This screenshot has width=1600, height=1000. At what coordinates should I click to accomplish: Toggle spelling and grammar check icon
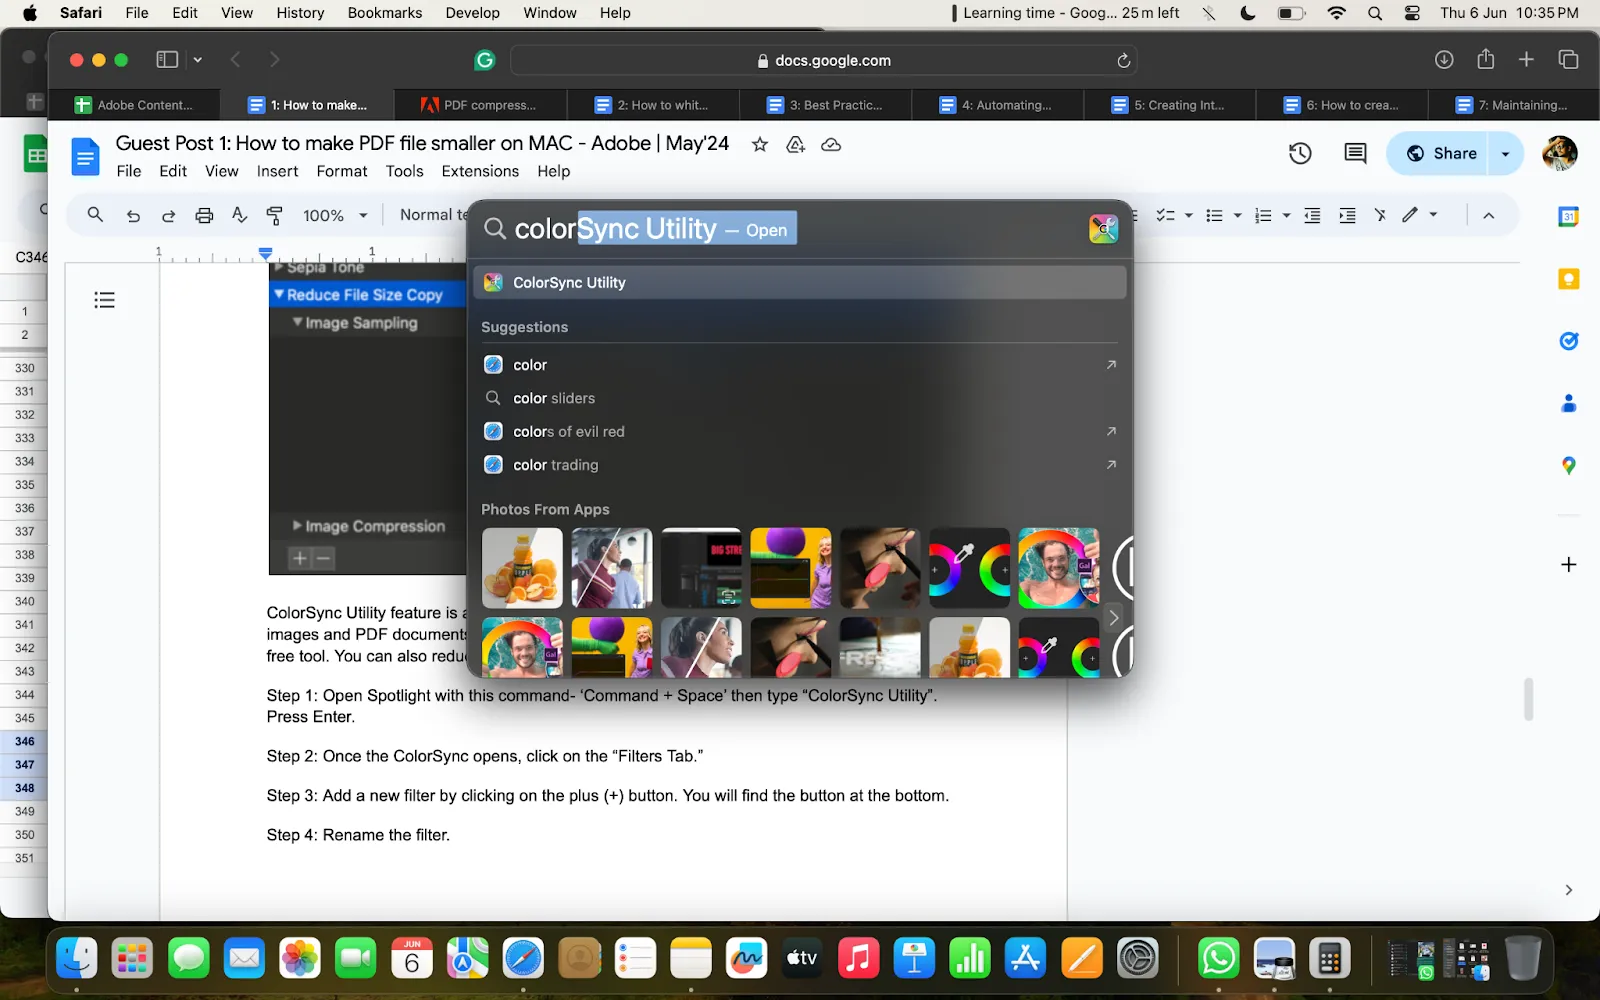pos(239,215)
